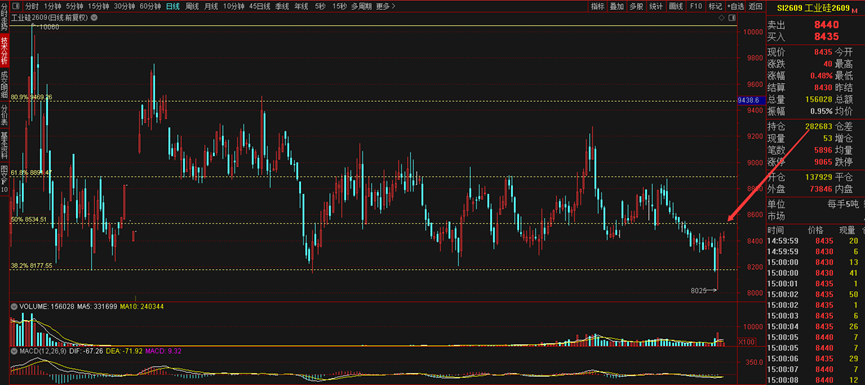Image resolution: width=865 pixels, height=385 pixels.
Task: Toggle 自选 watchlist for this contract
Action: [x=735, y=7]
